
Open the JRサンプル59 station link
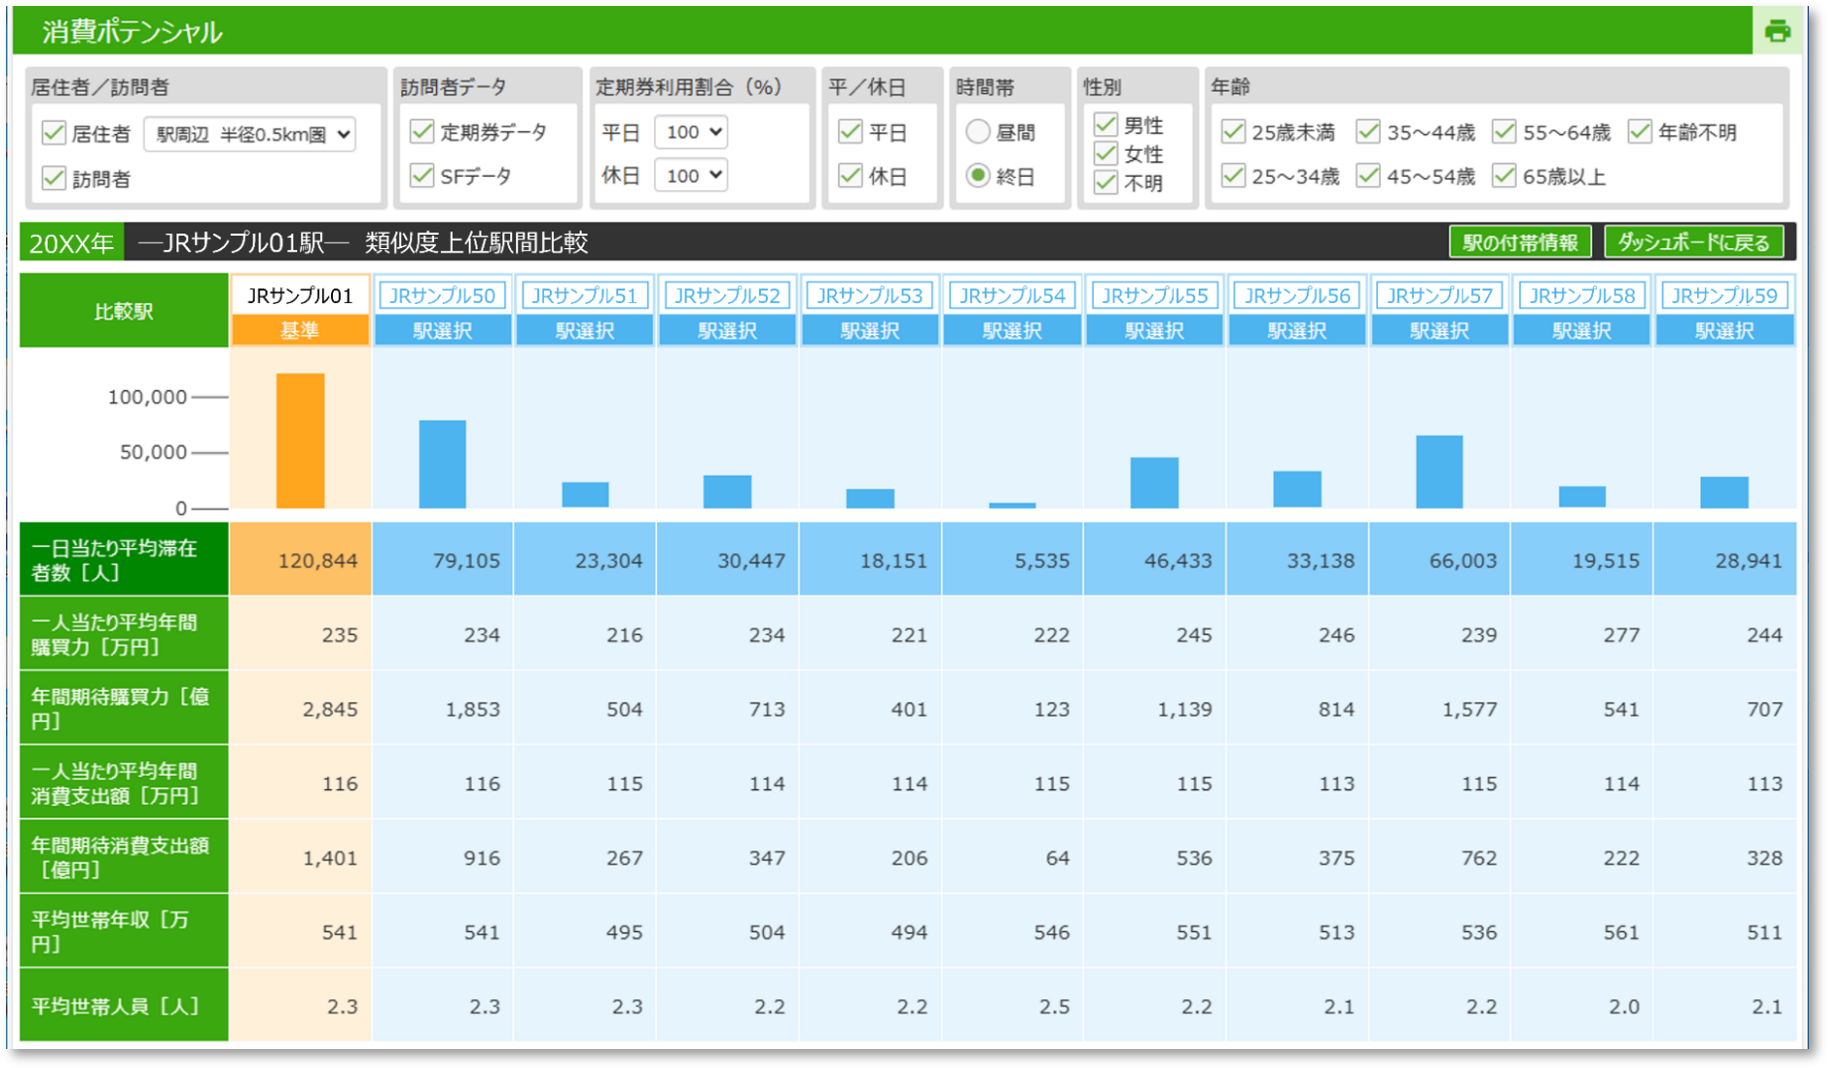[x=1725, y=295]
